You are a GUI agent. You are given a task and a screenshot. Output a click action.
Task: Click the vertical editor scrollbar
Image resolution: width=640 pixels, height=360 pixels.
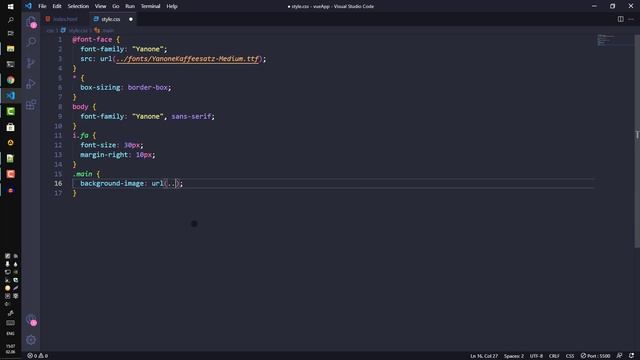click(x=637, y=141)
